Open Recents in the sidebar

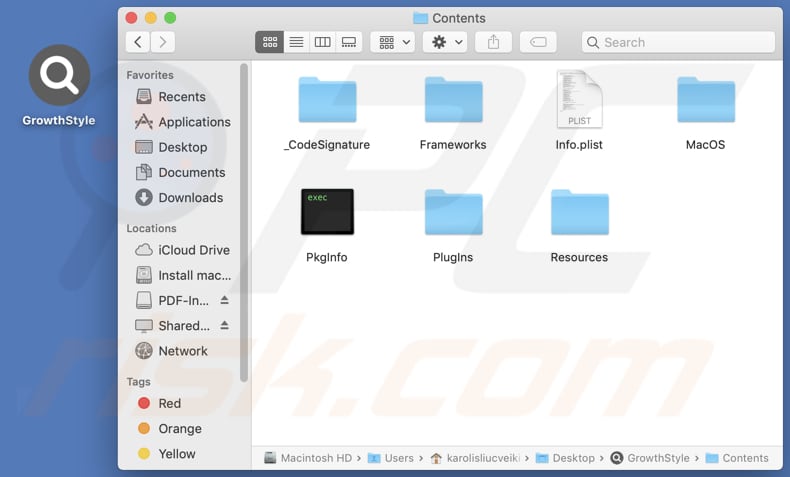tap(171, 97)
